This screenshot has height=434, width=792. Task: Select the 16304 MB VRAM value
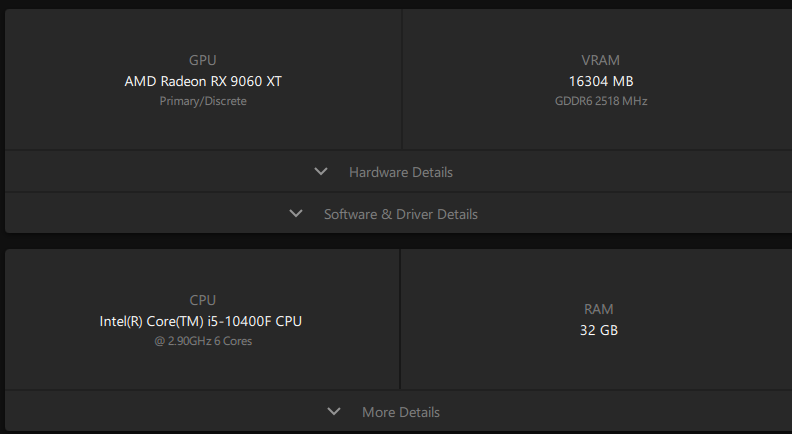[x=601, y=81]
